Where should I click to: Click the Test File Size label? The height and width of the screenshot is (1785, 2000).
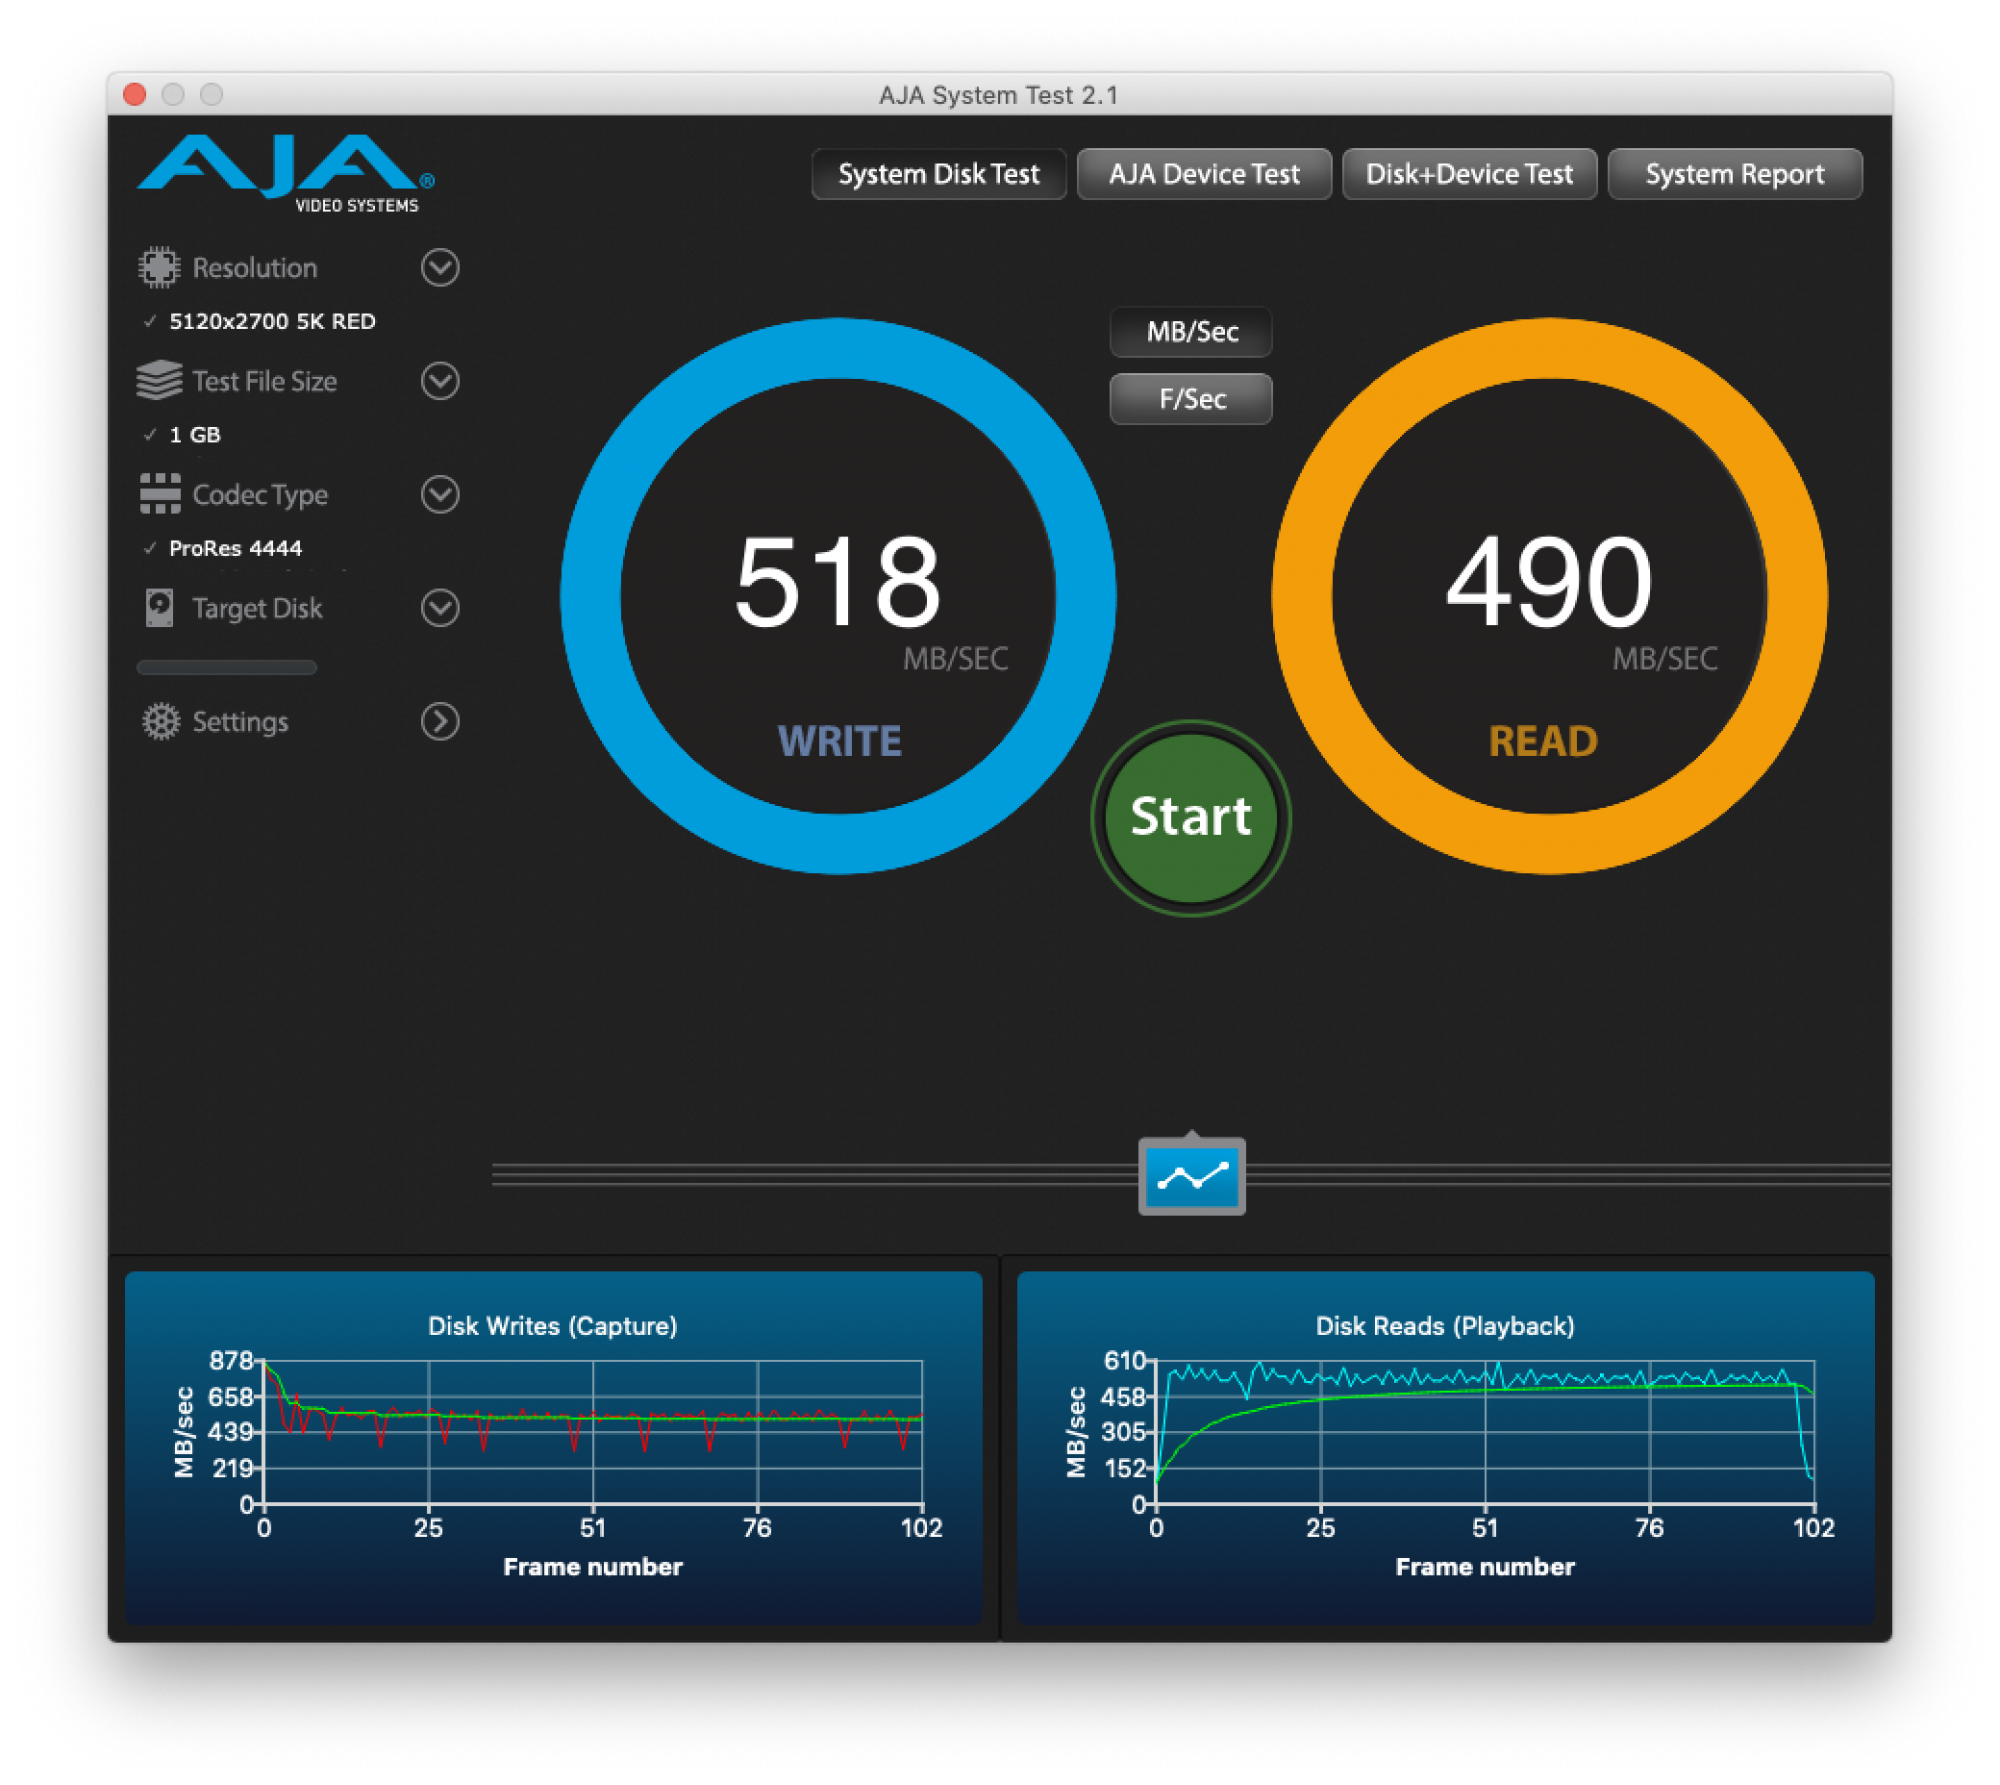pos(264,381)
